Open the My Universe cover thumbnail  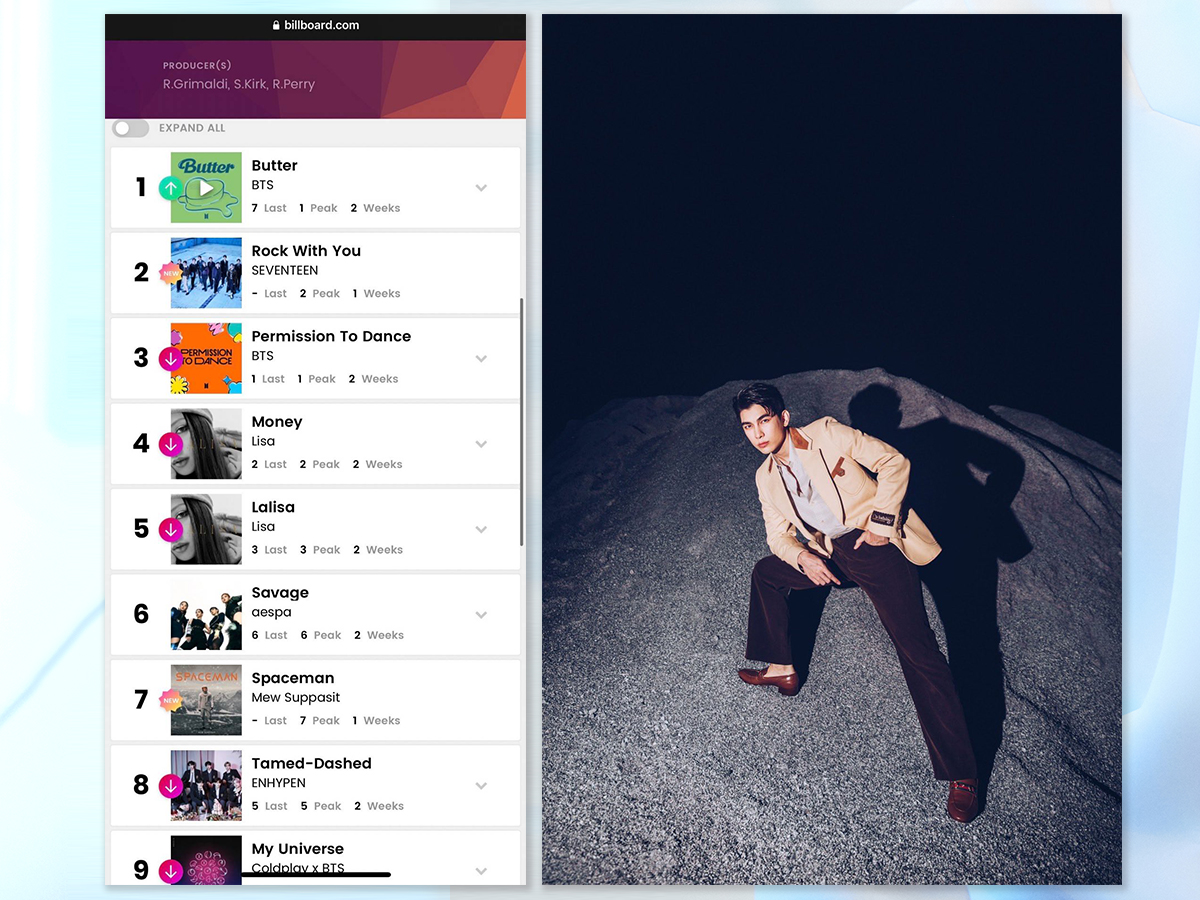(x=206, y=860)
